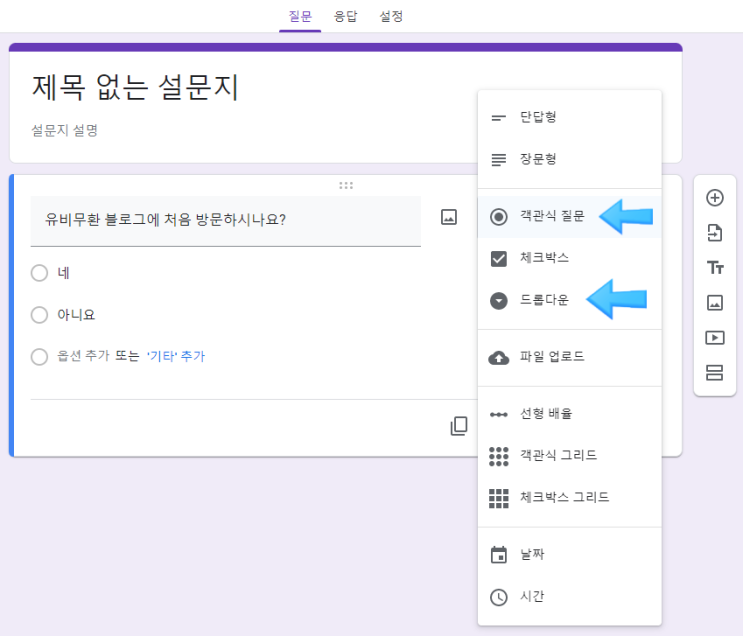The height and width of the screenshot is (636, 743).
Task: Click the add image icon in the sidebar
Action: 715,302
